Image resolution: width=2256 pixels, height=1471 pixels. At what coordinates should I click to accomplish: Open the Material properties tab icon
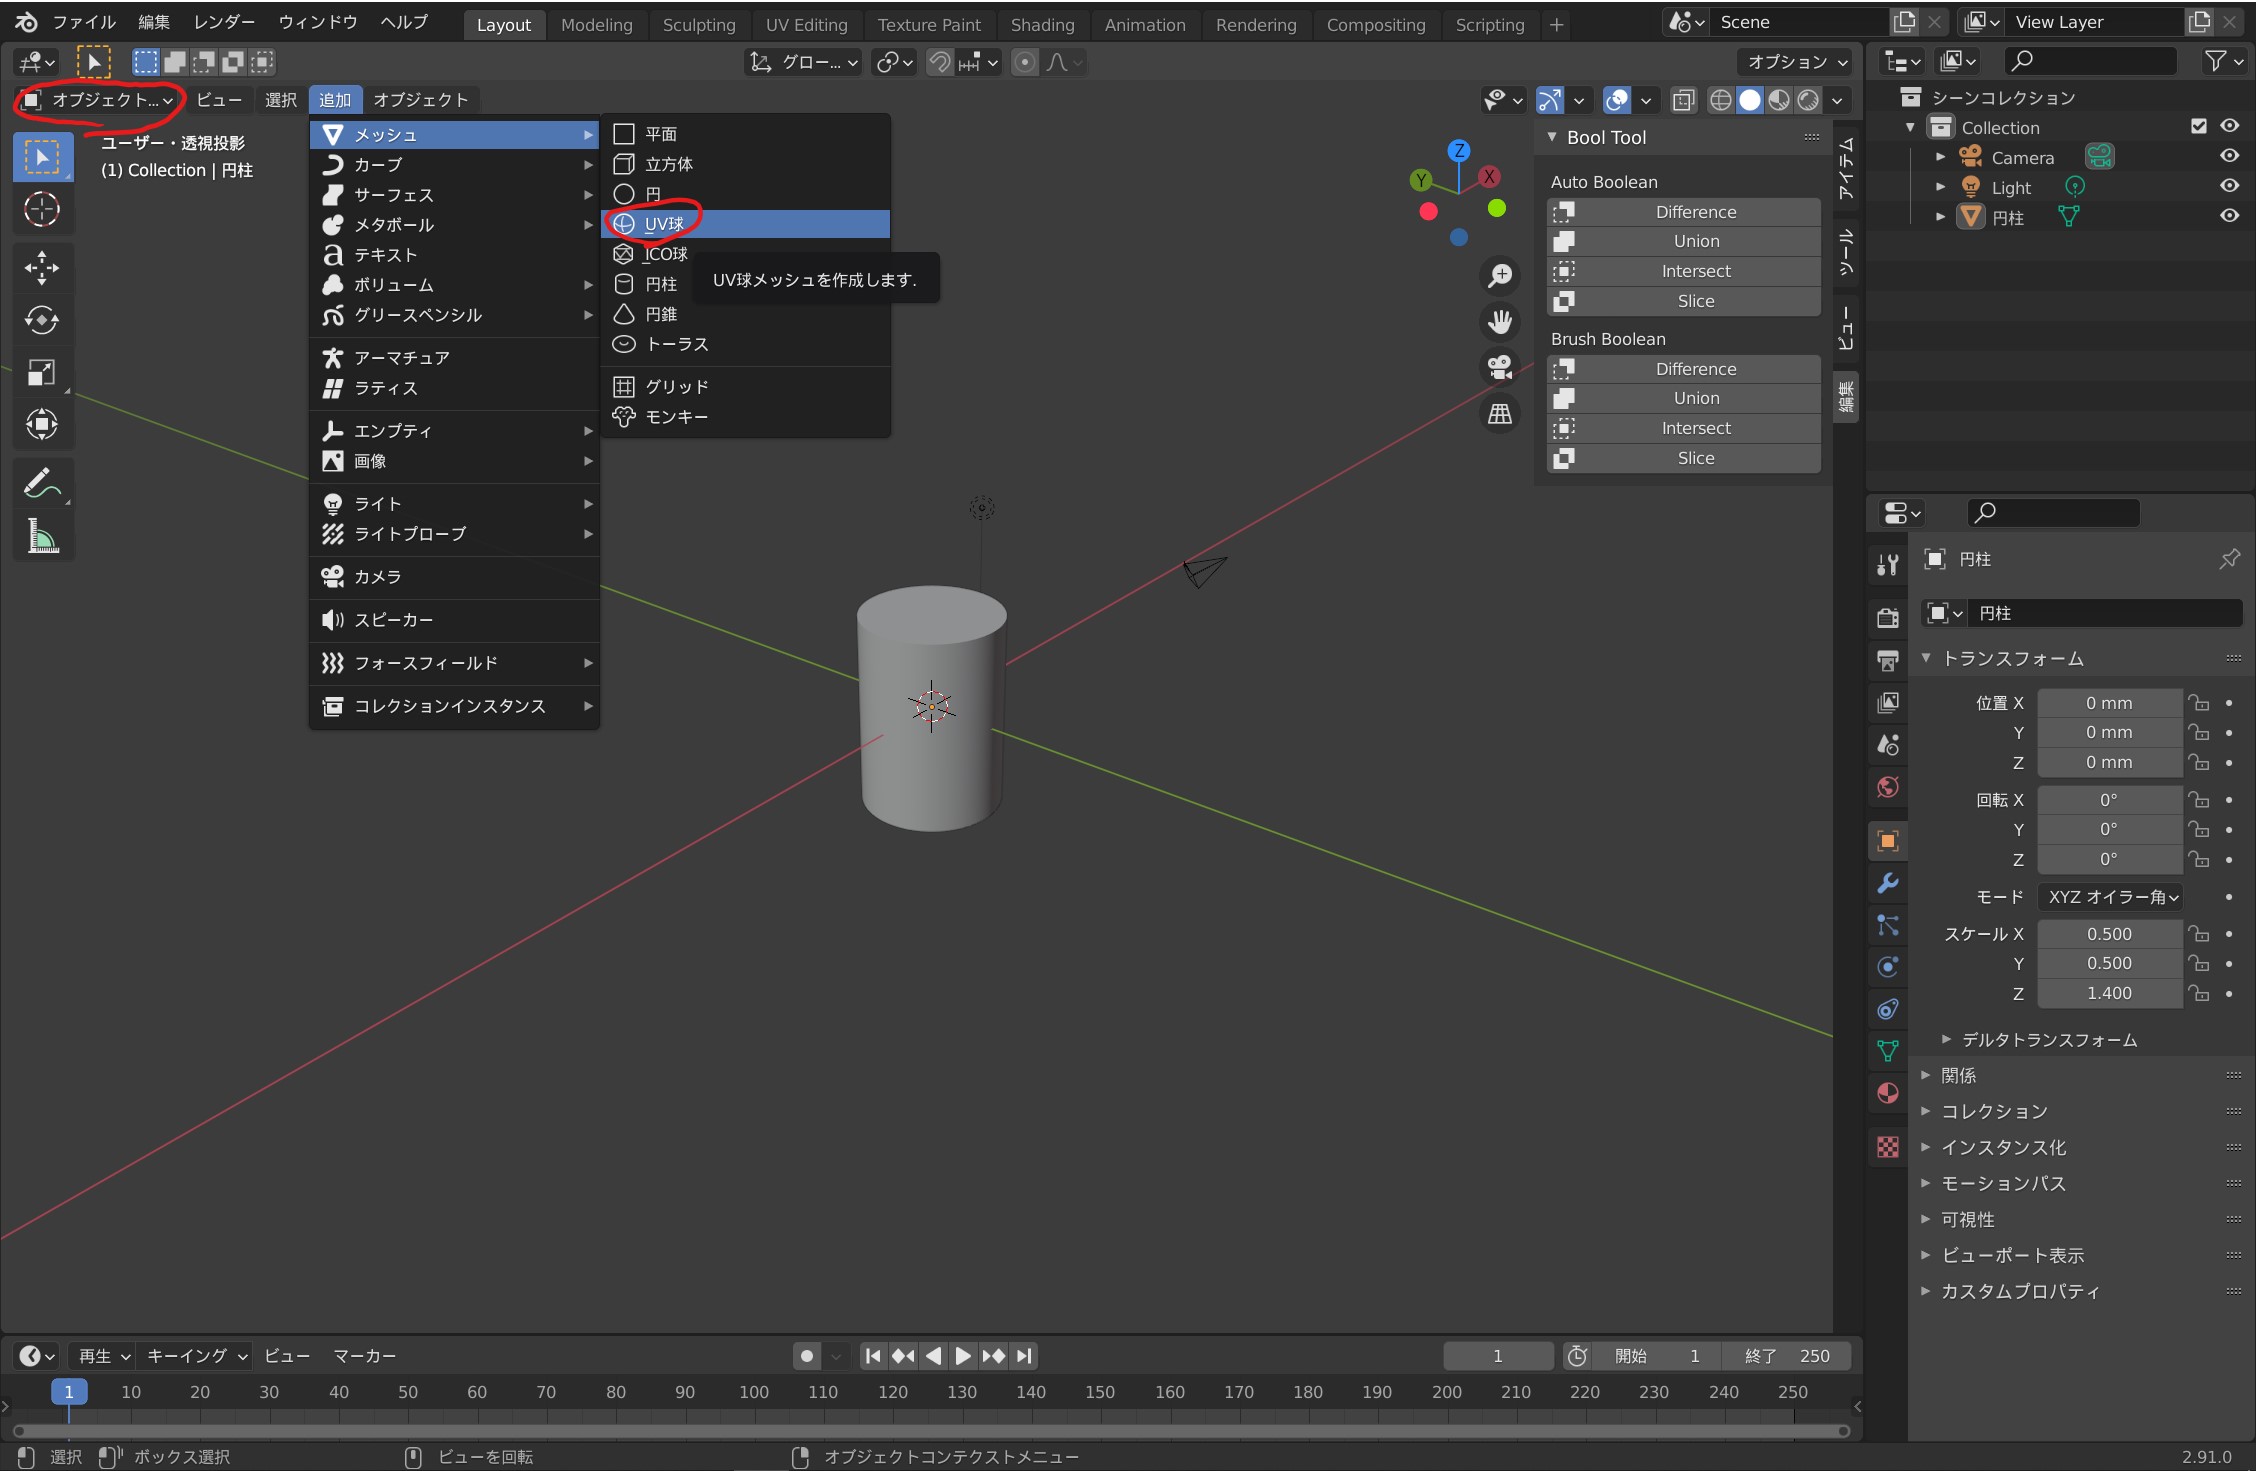coord(1888,1093)
